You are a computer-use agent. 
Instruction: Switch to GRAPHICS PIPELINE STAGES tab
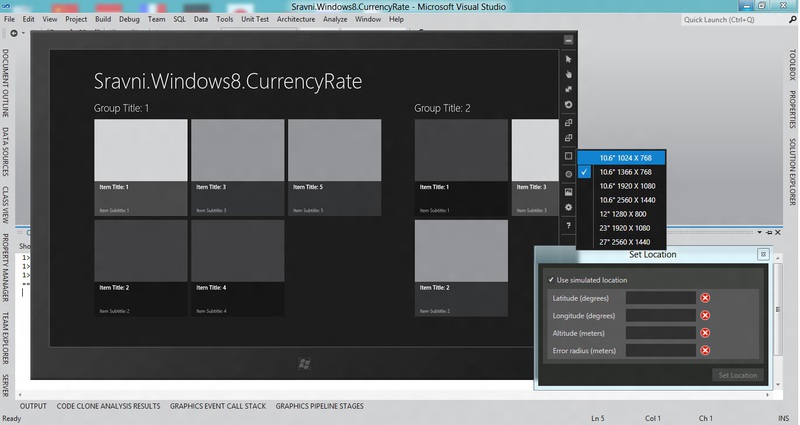[x=319, y=406]
